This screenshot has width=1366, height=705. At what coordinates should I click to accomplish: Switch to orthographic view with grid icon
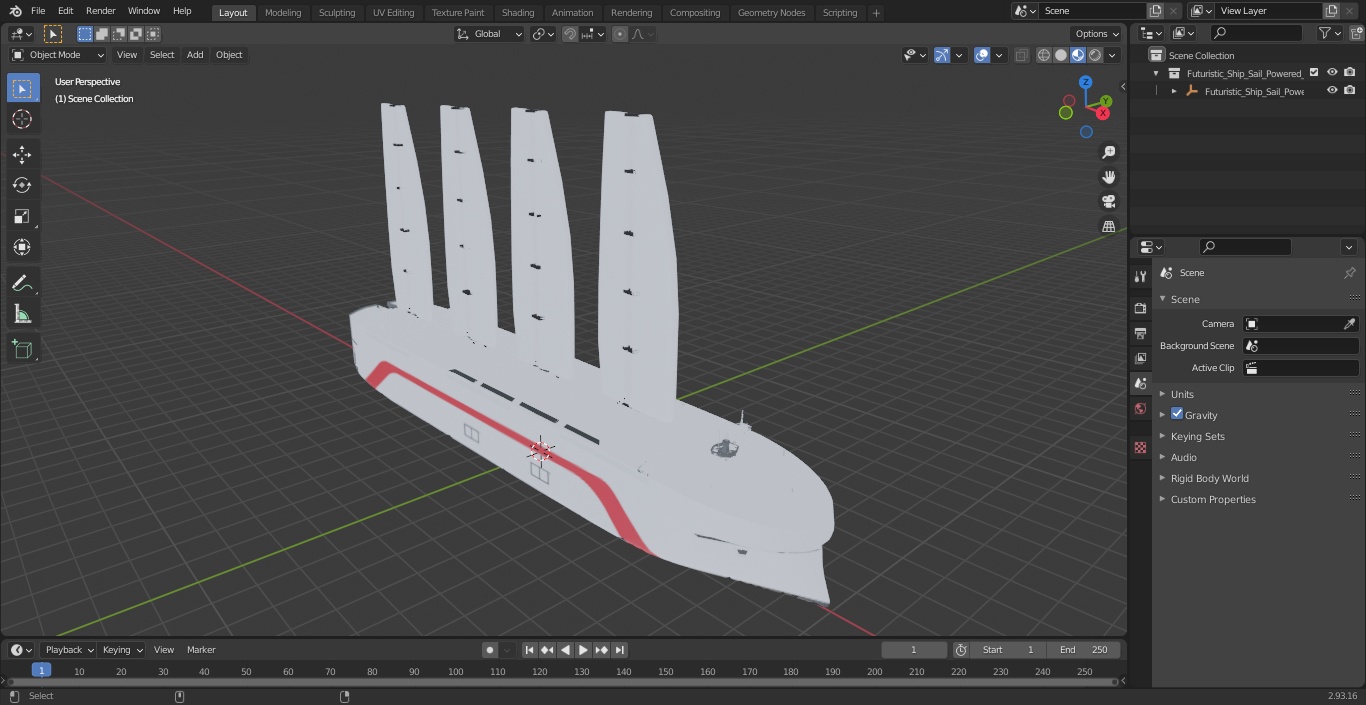click(1108, 227)
